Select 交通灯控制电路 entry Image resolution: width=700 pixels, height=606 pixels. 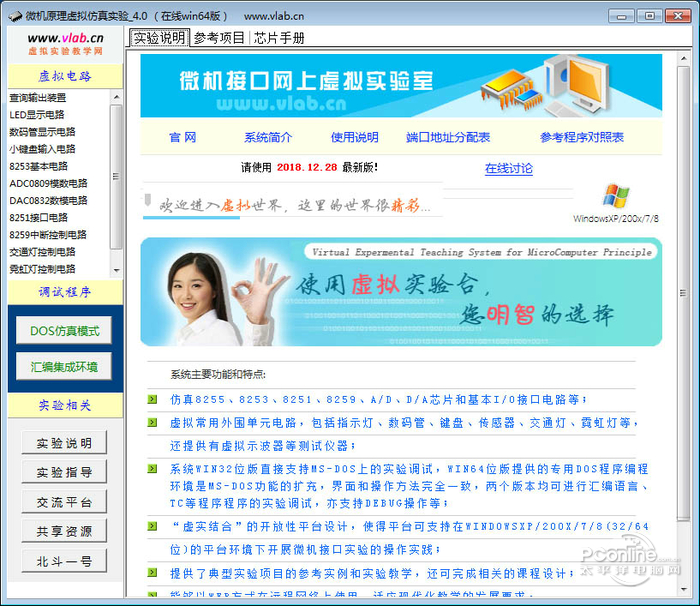[42, 252]
